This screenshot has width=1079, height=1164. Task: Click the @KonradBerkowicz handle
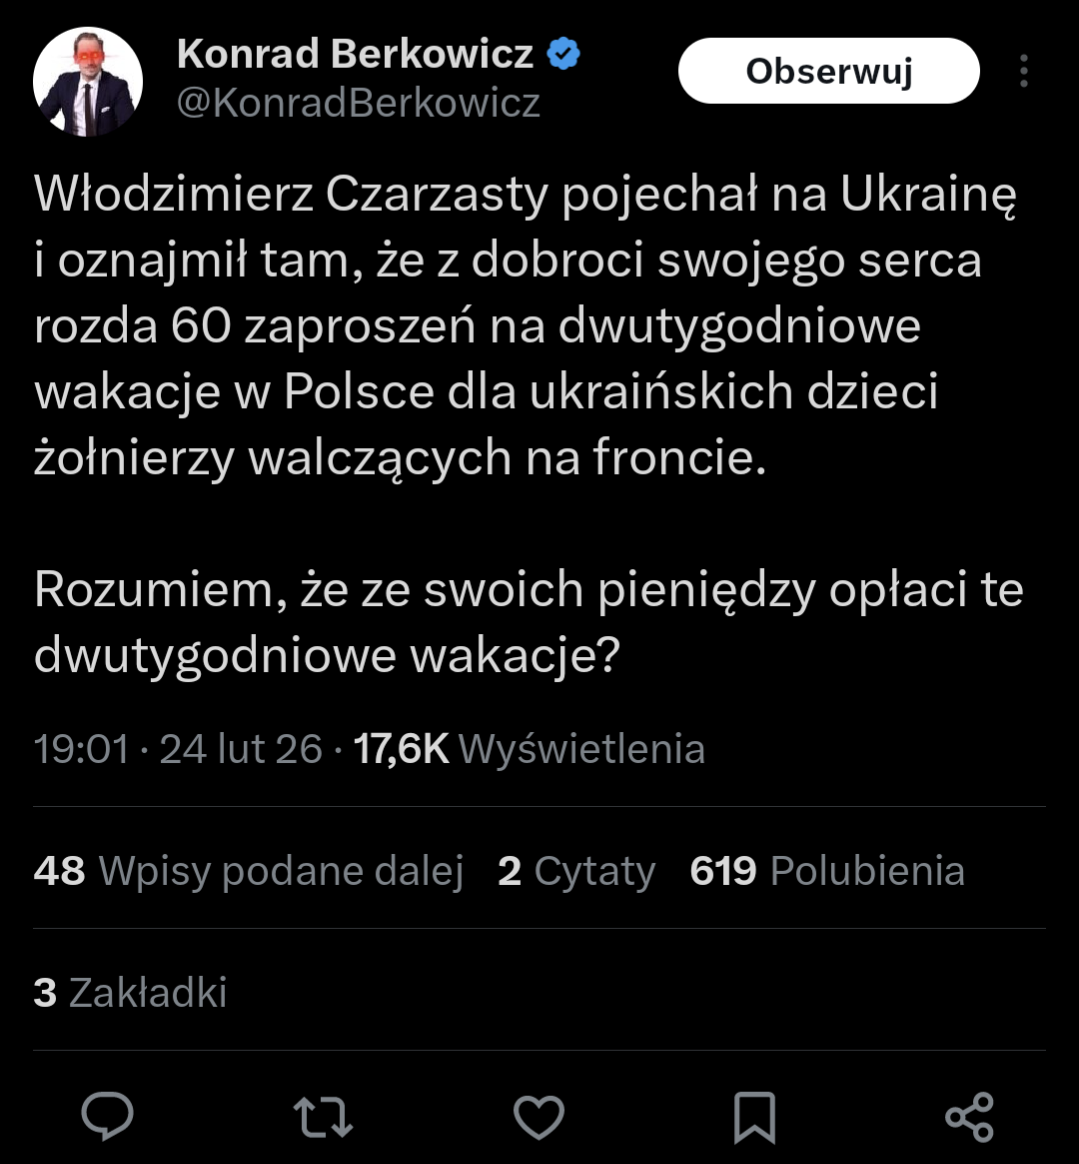(358, 102)
